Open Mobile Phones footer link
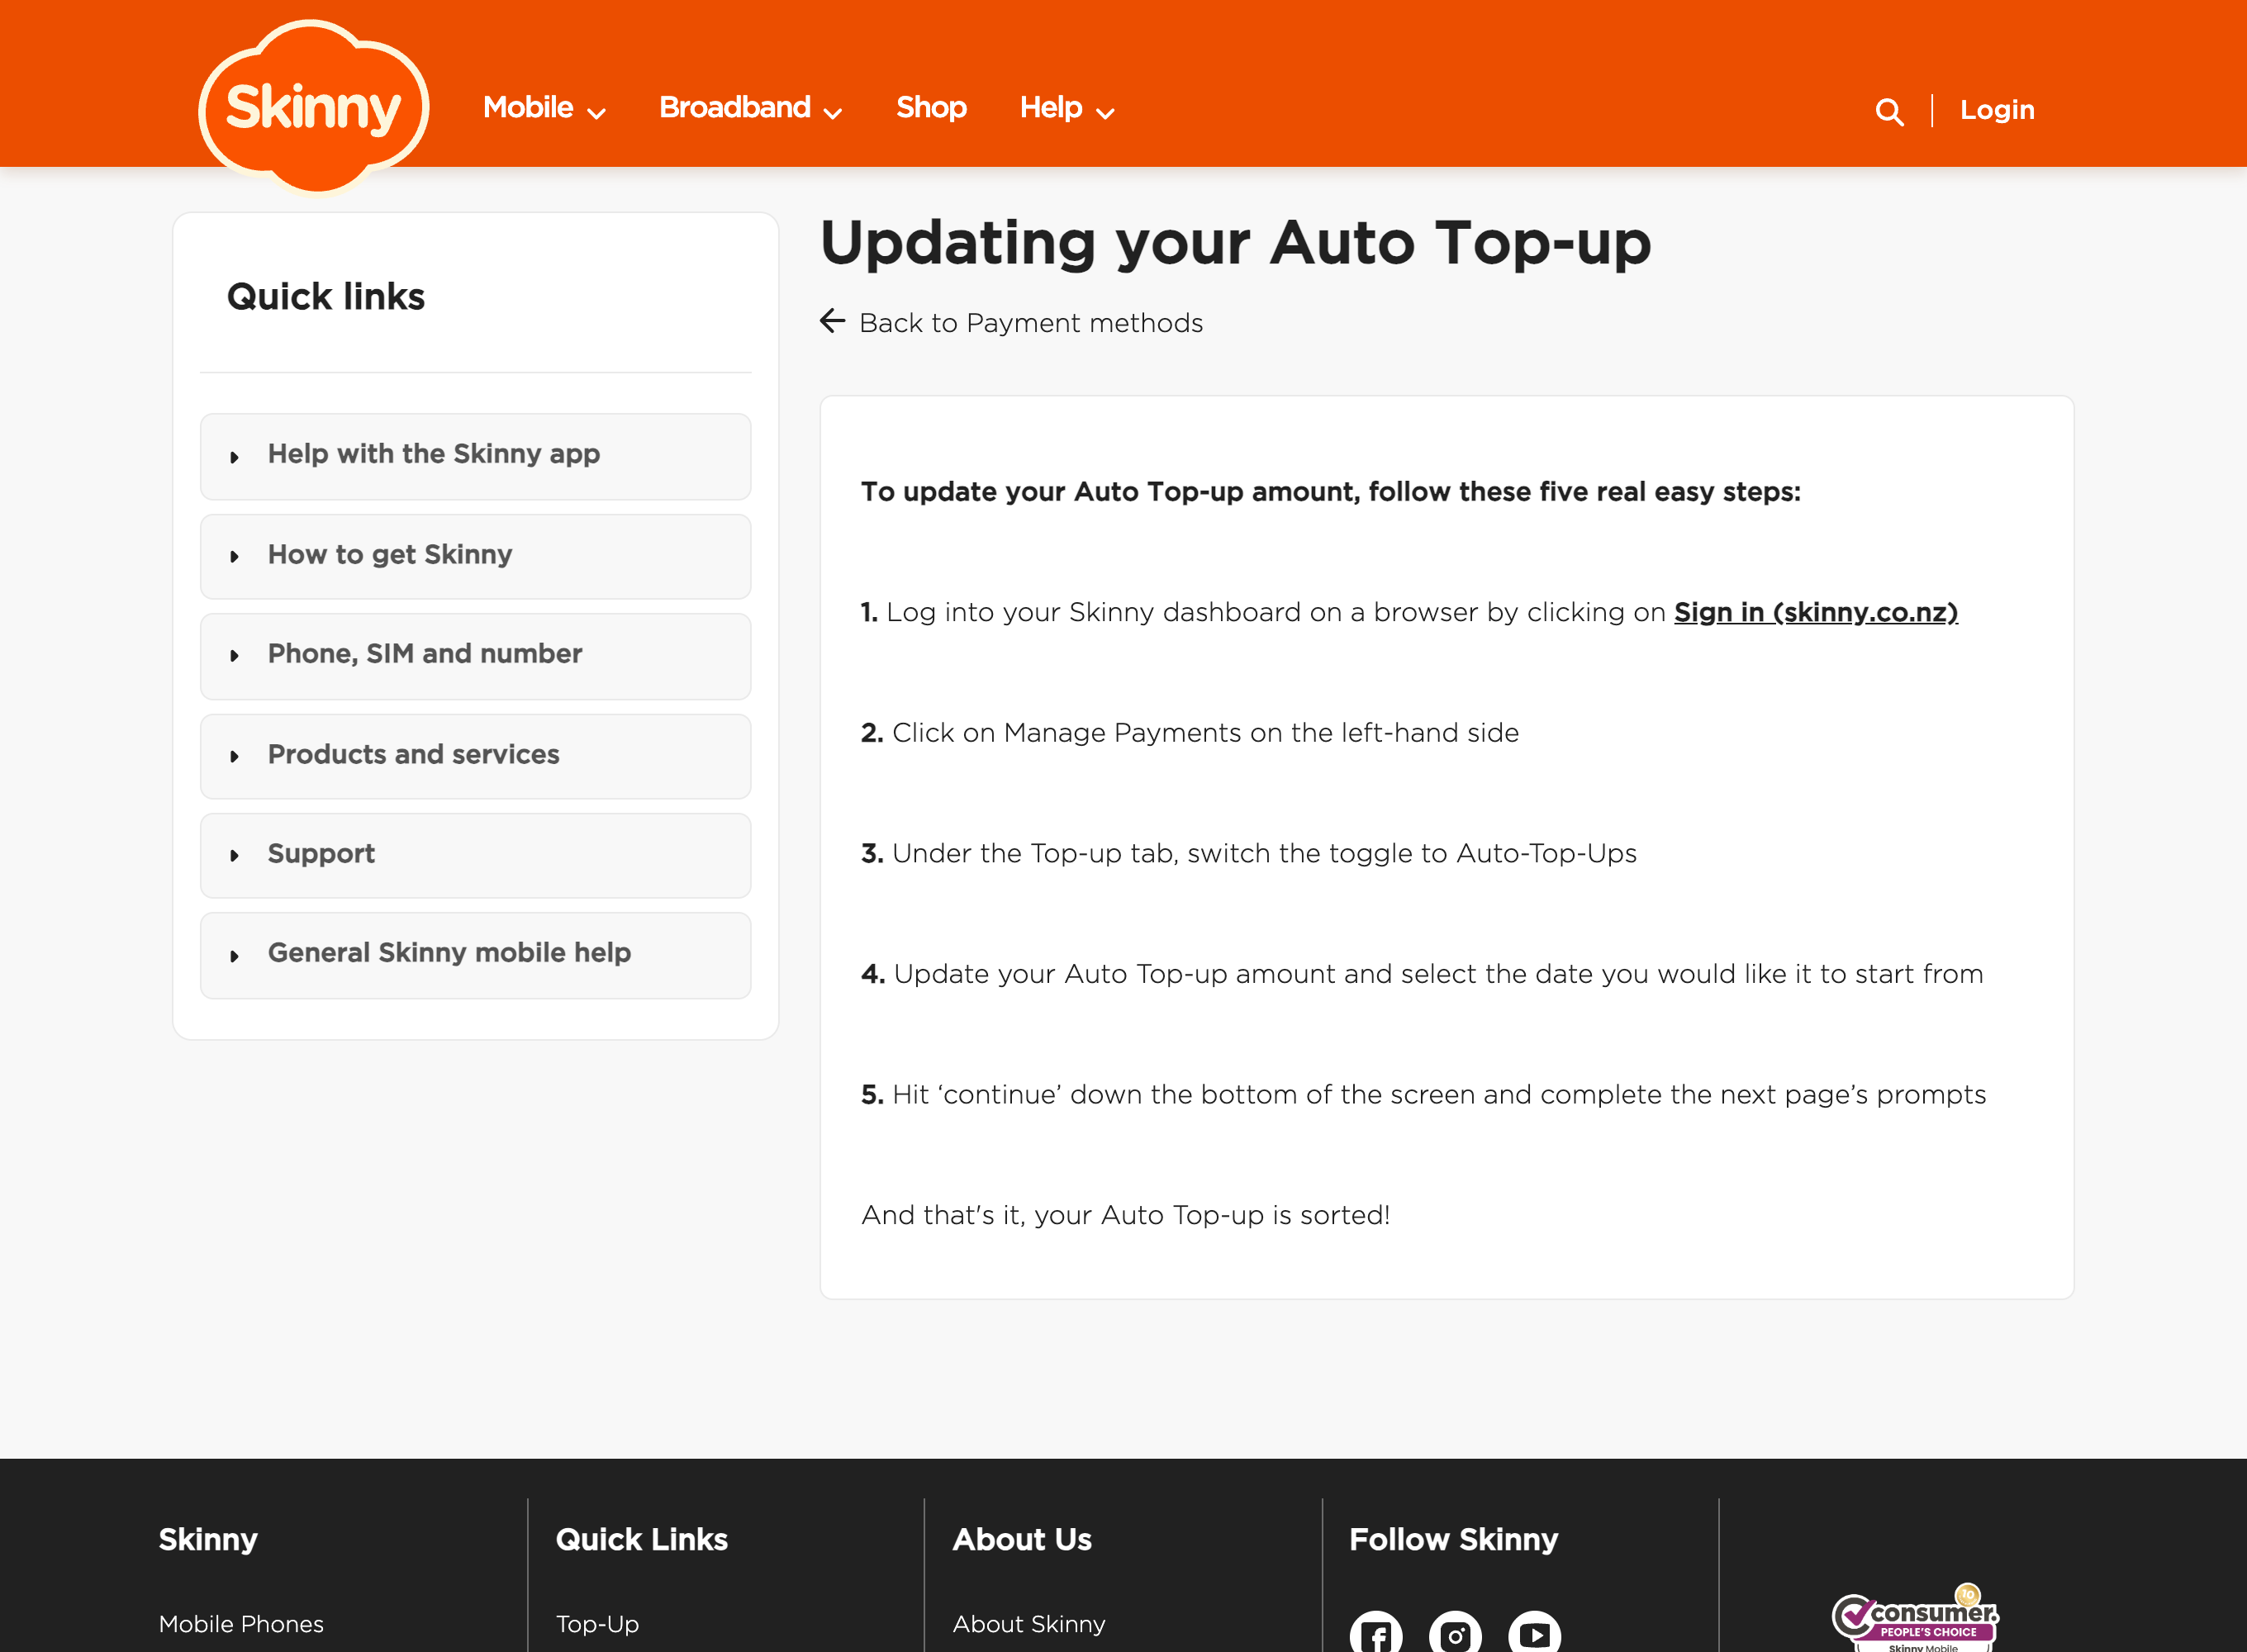2247x1652 pixels. [241, 1623]
